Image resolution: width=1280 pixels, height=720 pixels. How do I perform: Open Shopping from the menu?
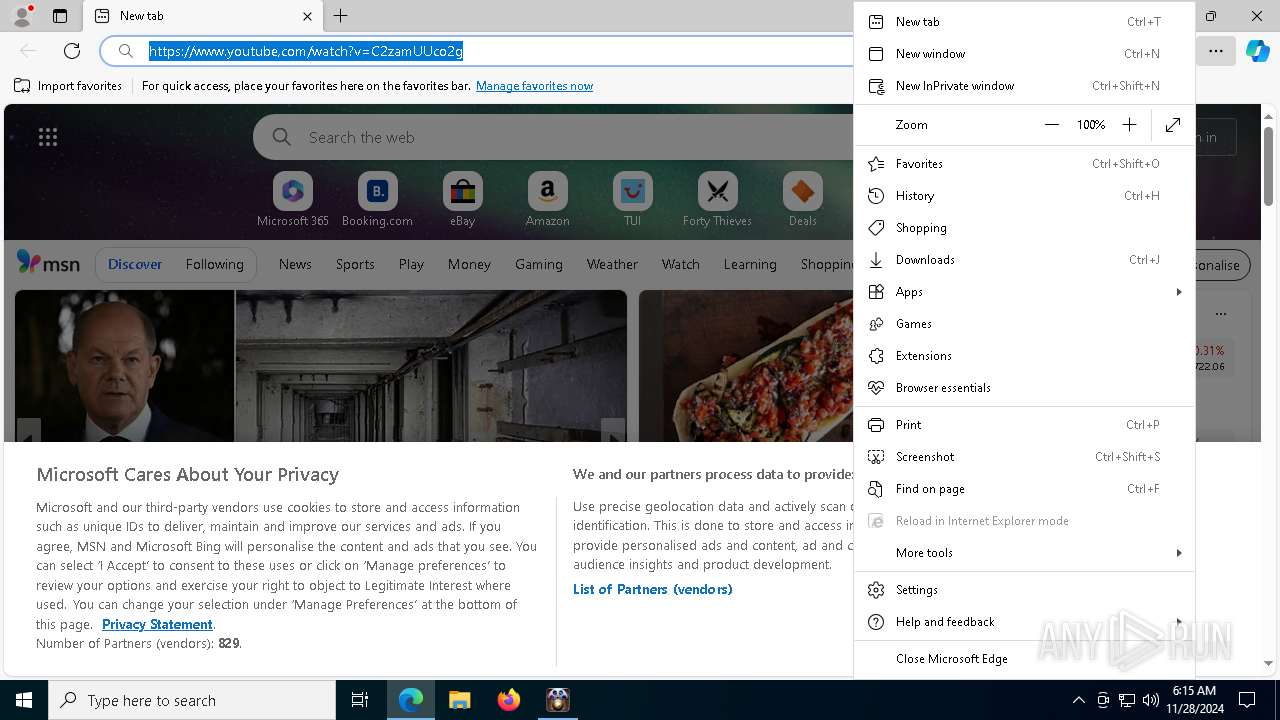[x=1024, y=228]
